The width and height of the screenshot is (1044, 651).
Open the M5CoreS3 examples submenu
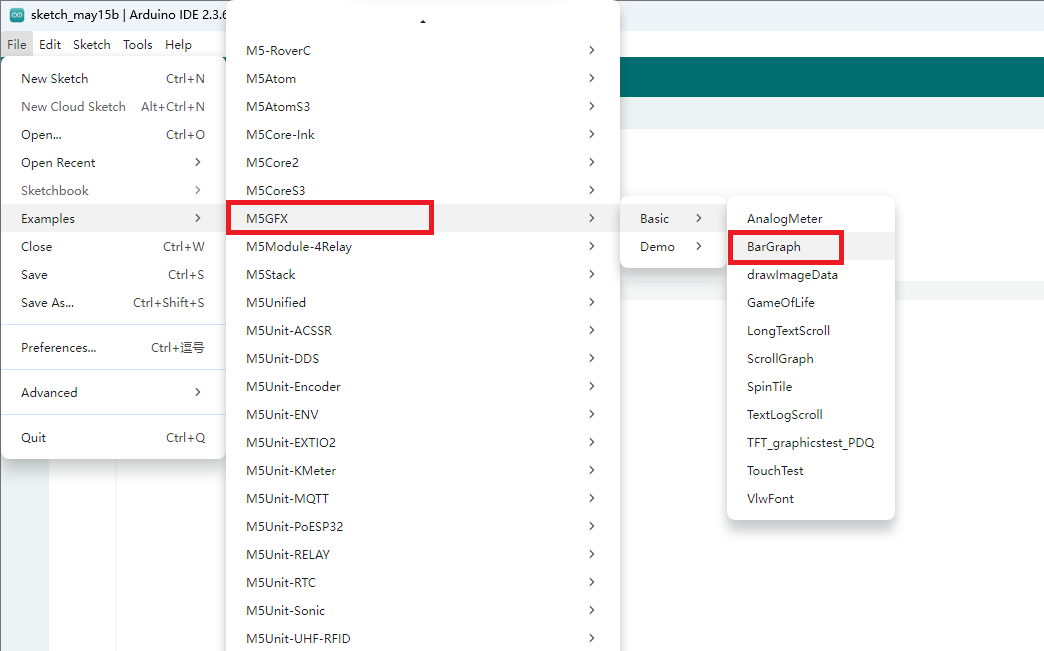coord(423,190)
